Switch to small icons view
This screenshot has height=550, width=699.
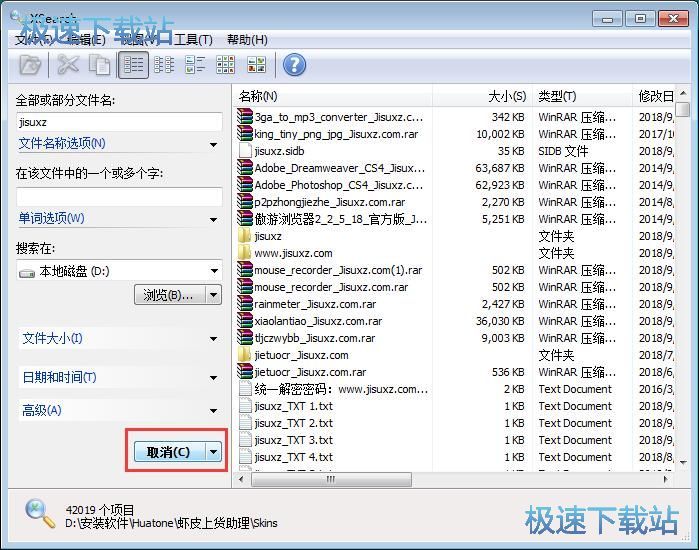(x=195, y=65)
